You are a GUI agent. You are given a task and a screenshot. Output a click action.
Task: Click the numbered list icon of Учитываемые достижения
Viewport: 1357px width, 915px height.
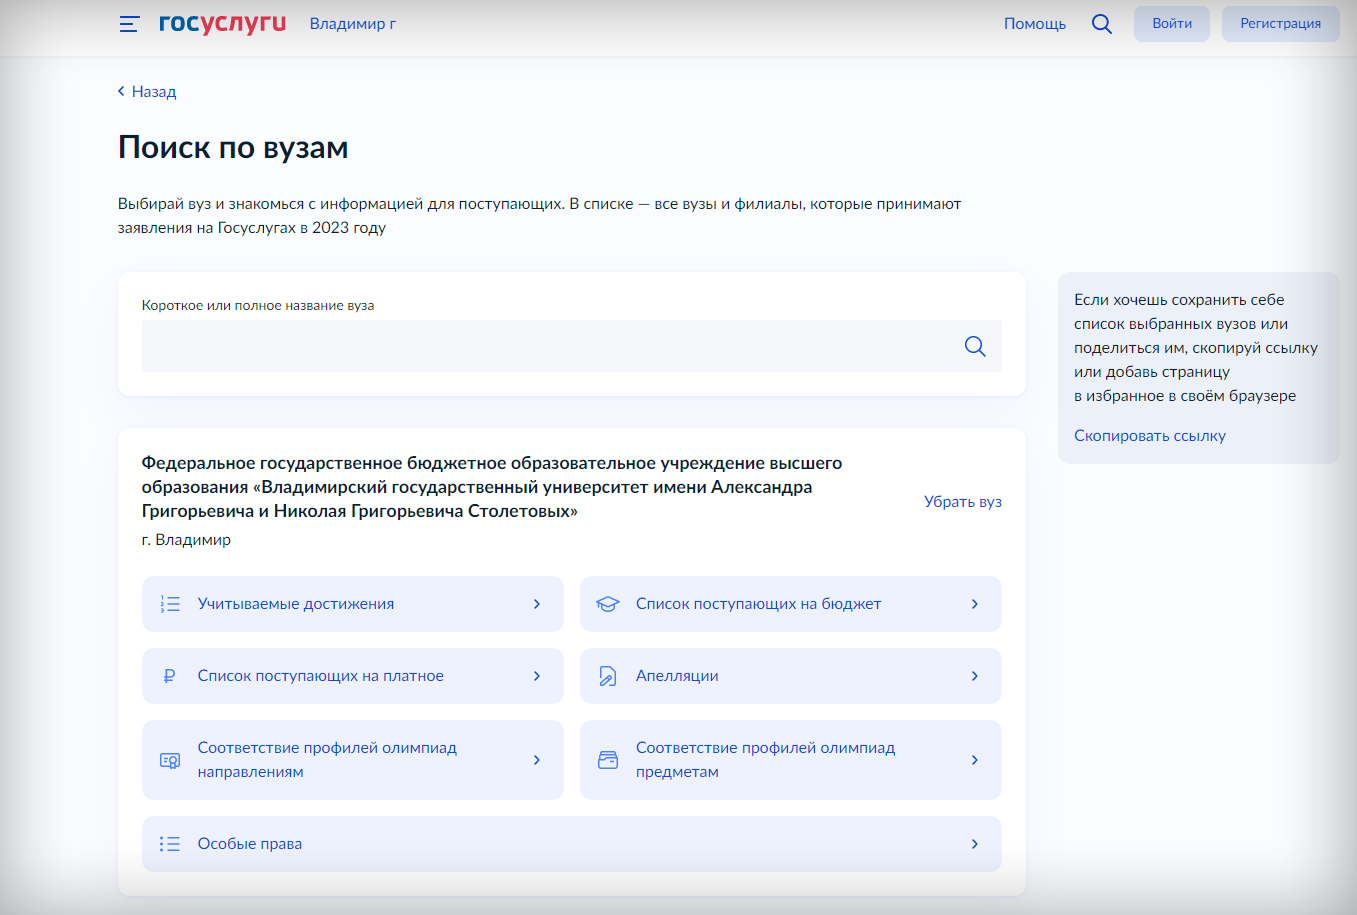(170, 604)
